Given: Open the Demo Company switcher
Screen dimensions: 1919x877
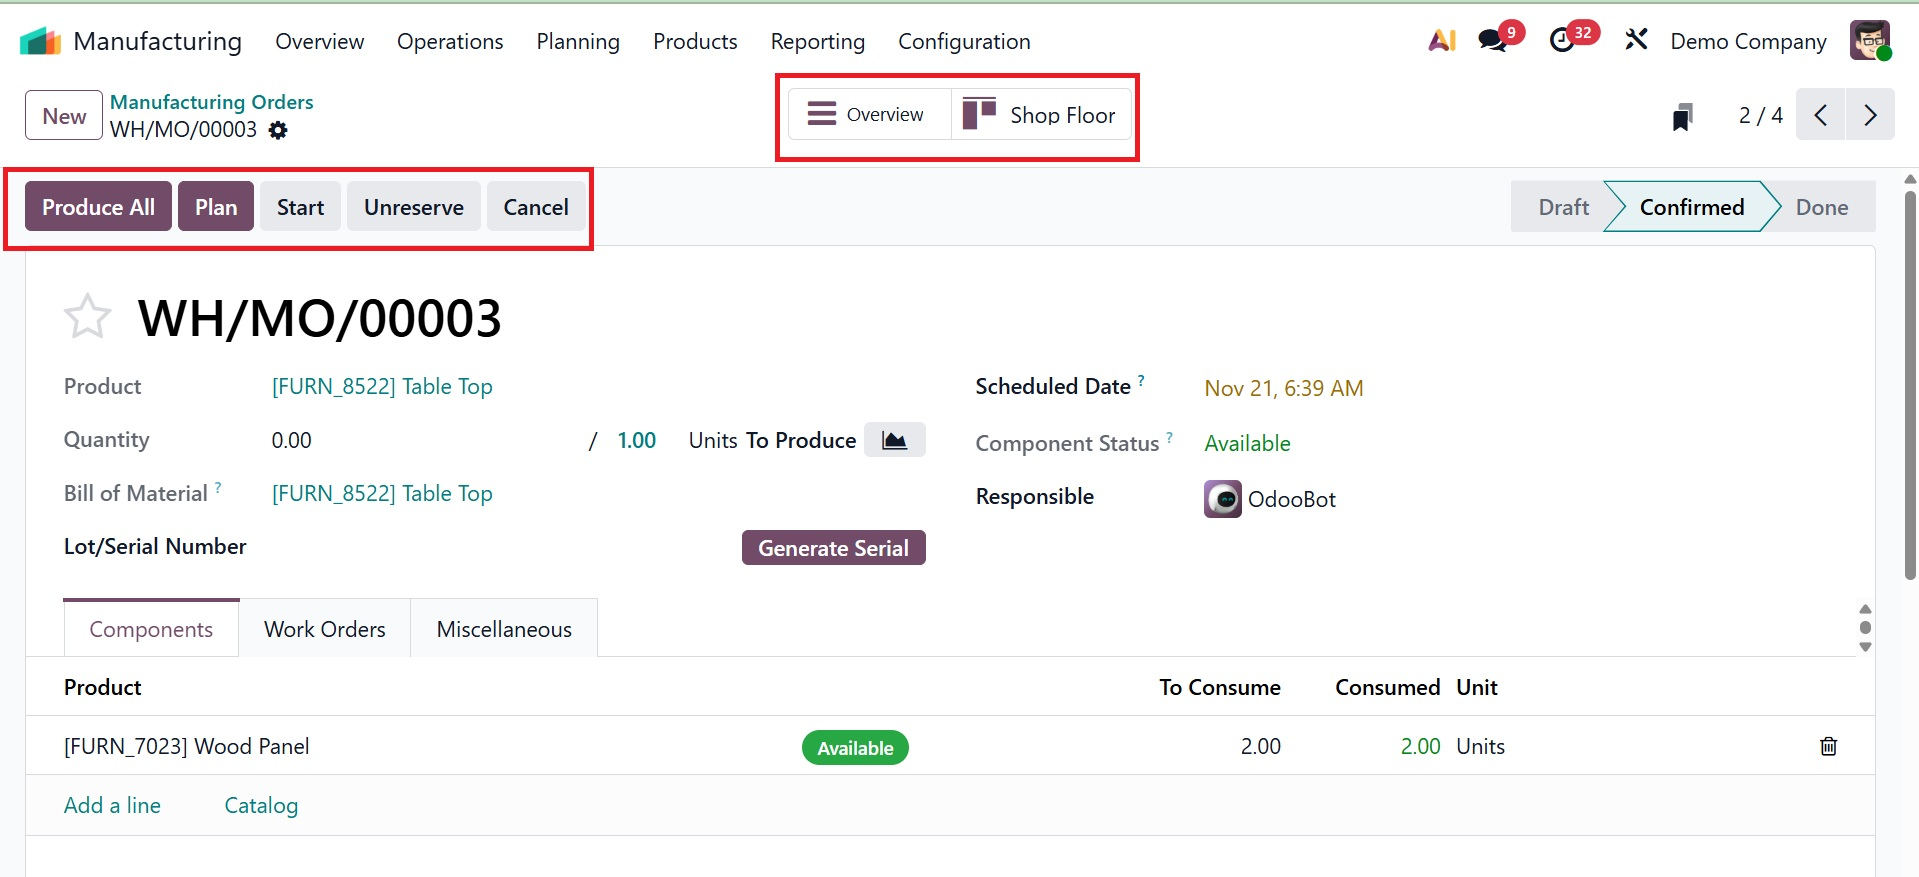Looking at the screenshot, I should point(1748,41).
